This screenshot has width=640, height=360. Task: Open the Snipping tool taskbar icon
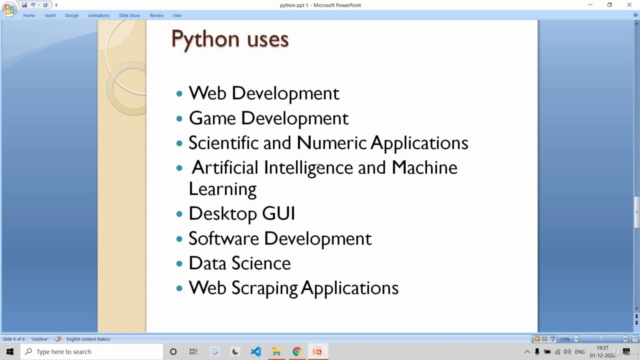(x=214, y=351)
